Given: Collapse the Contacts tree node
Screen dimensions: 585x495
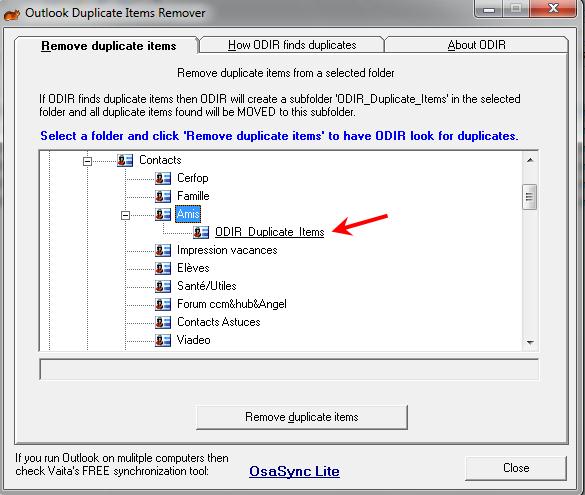Looking at the screenshot, I should tap(87, 161).
